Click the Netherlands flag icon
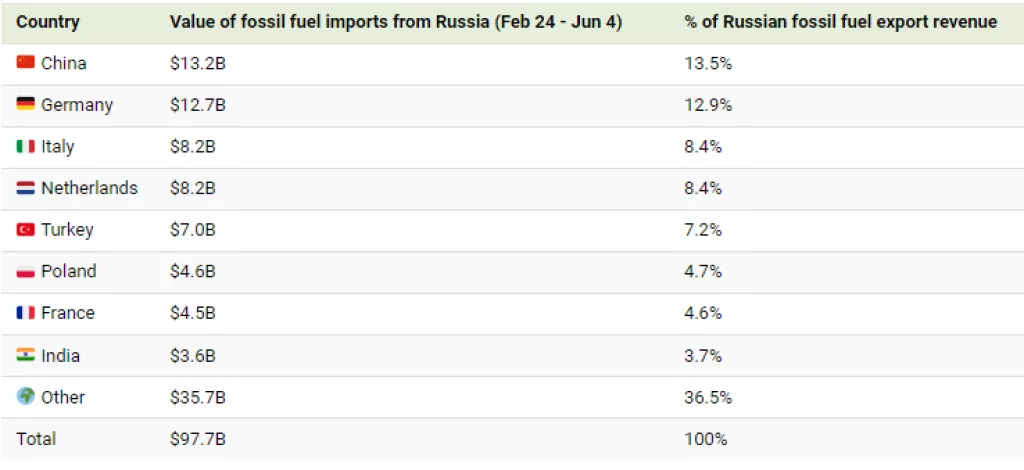Viewport: 1024px width, 470px height. (x=26, y=188)
